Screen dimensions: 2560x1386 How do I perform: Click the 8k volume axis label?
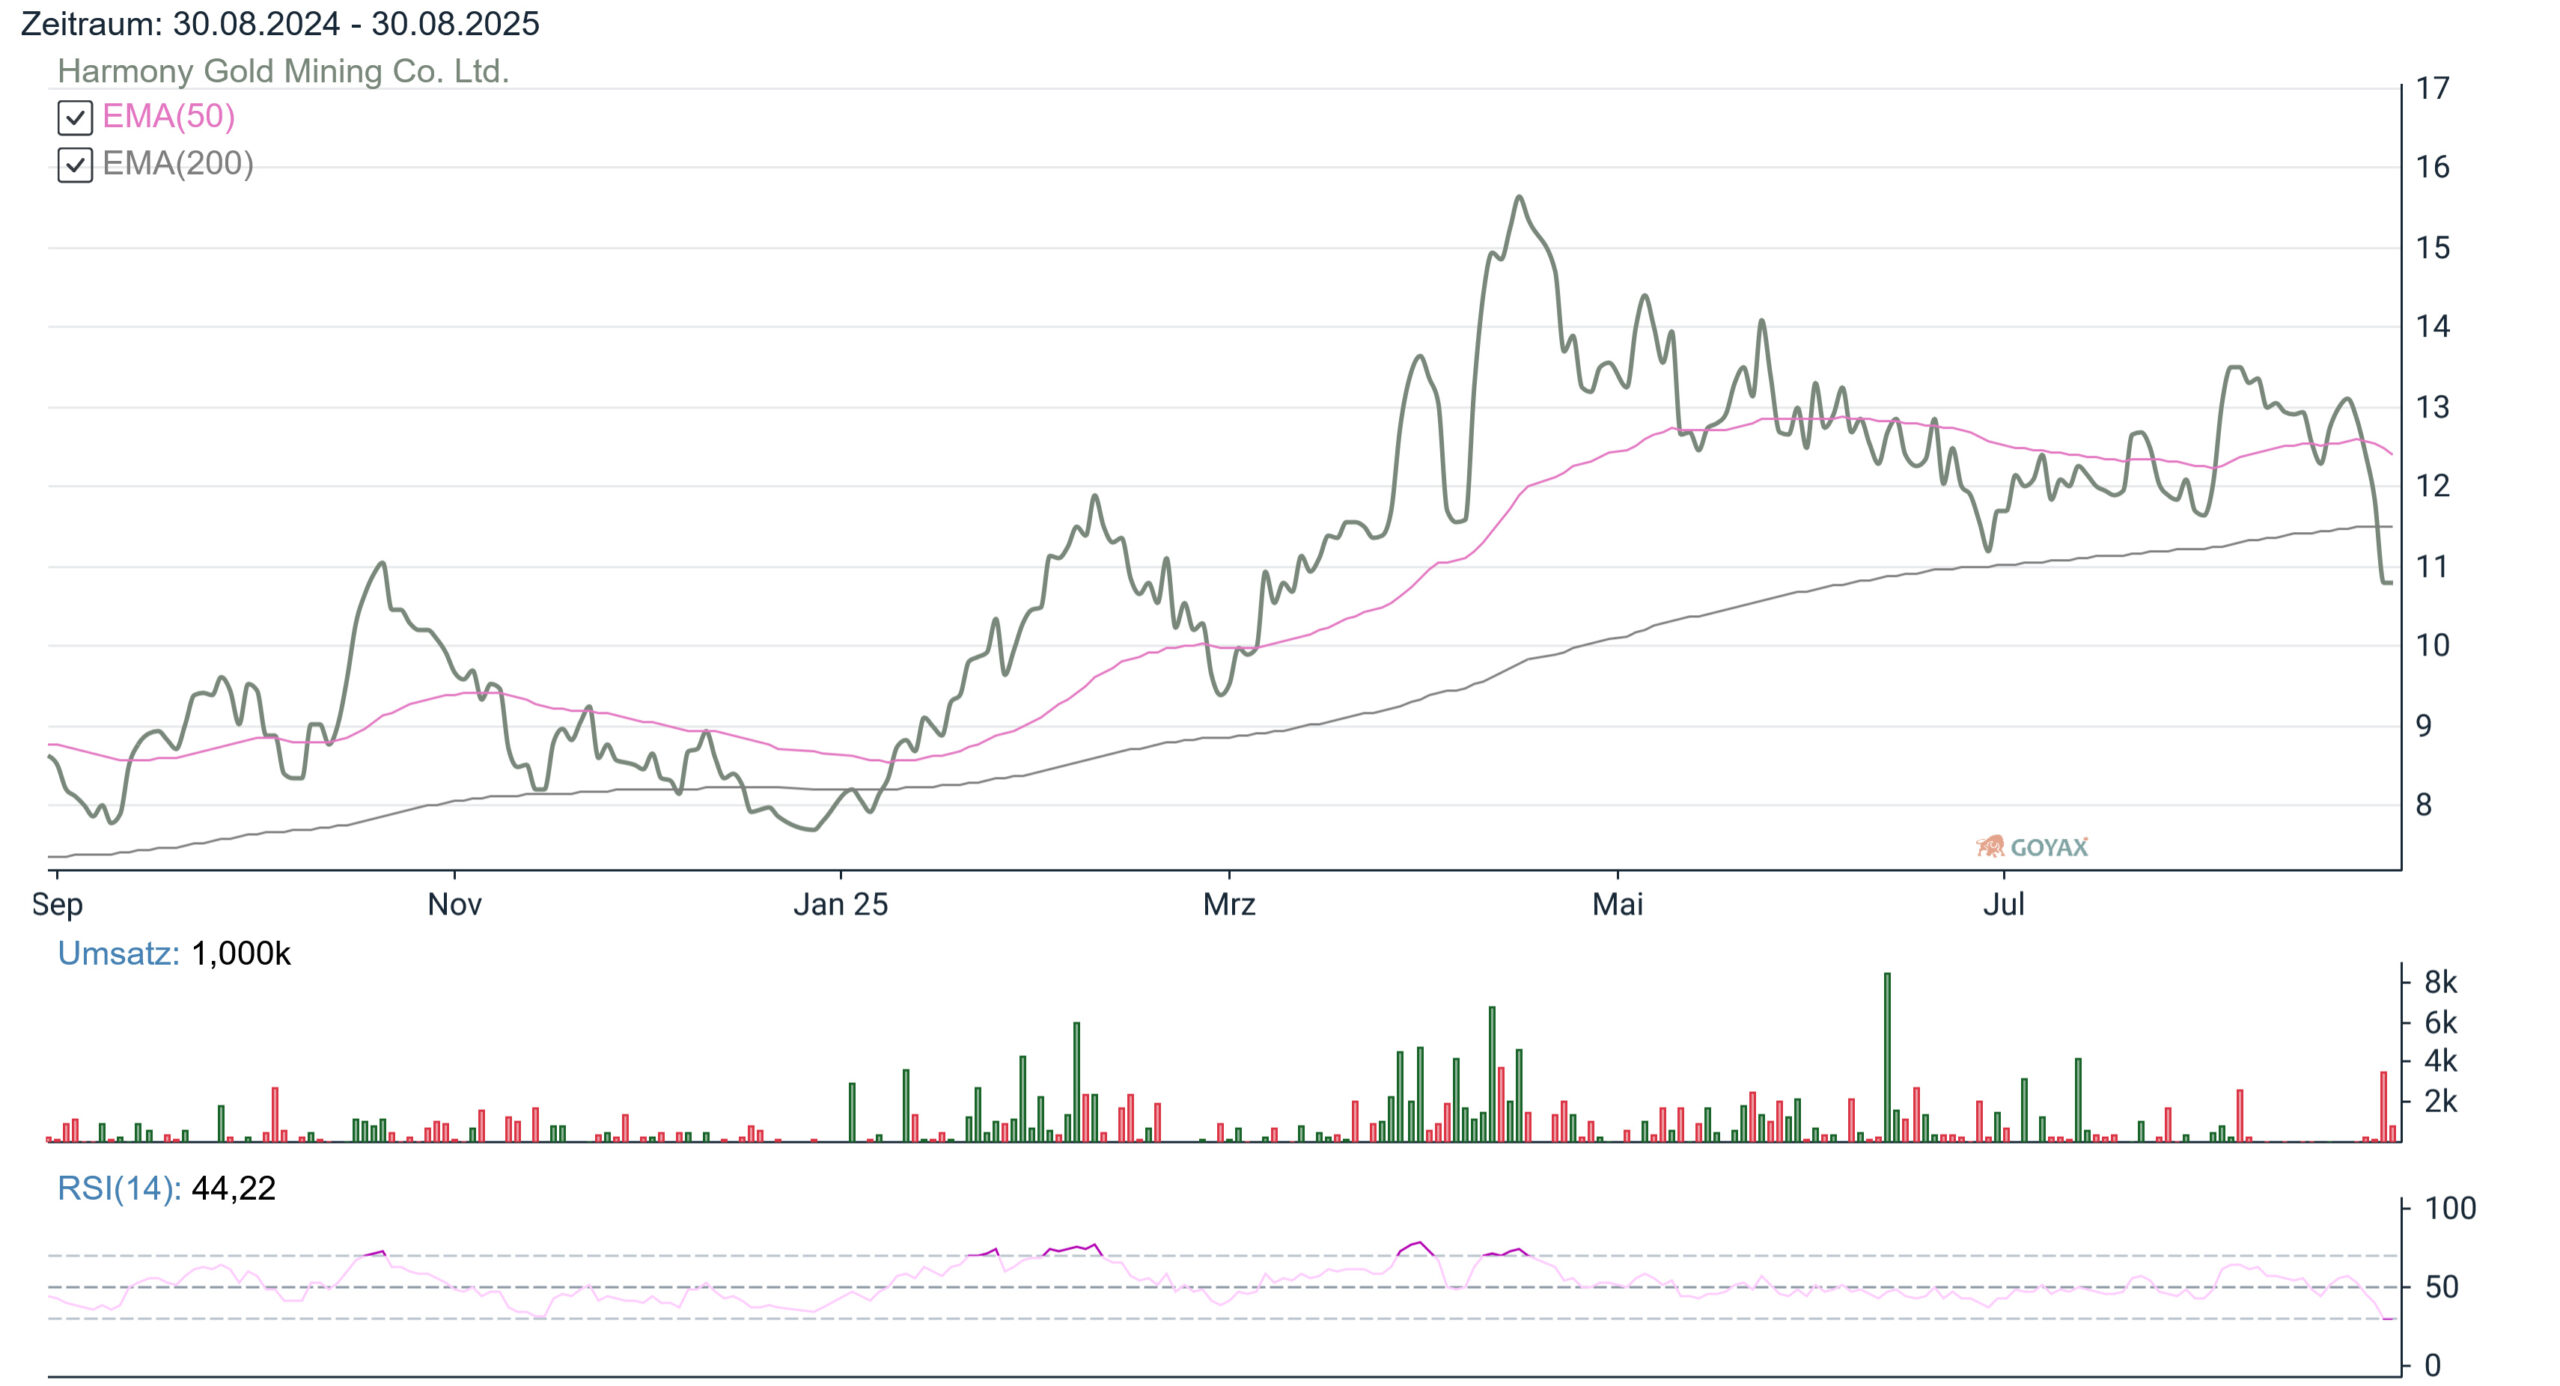click(x=2441, y=983)
